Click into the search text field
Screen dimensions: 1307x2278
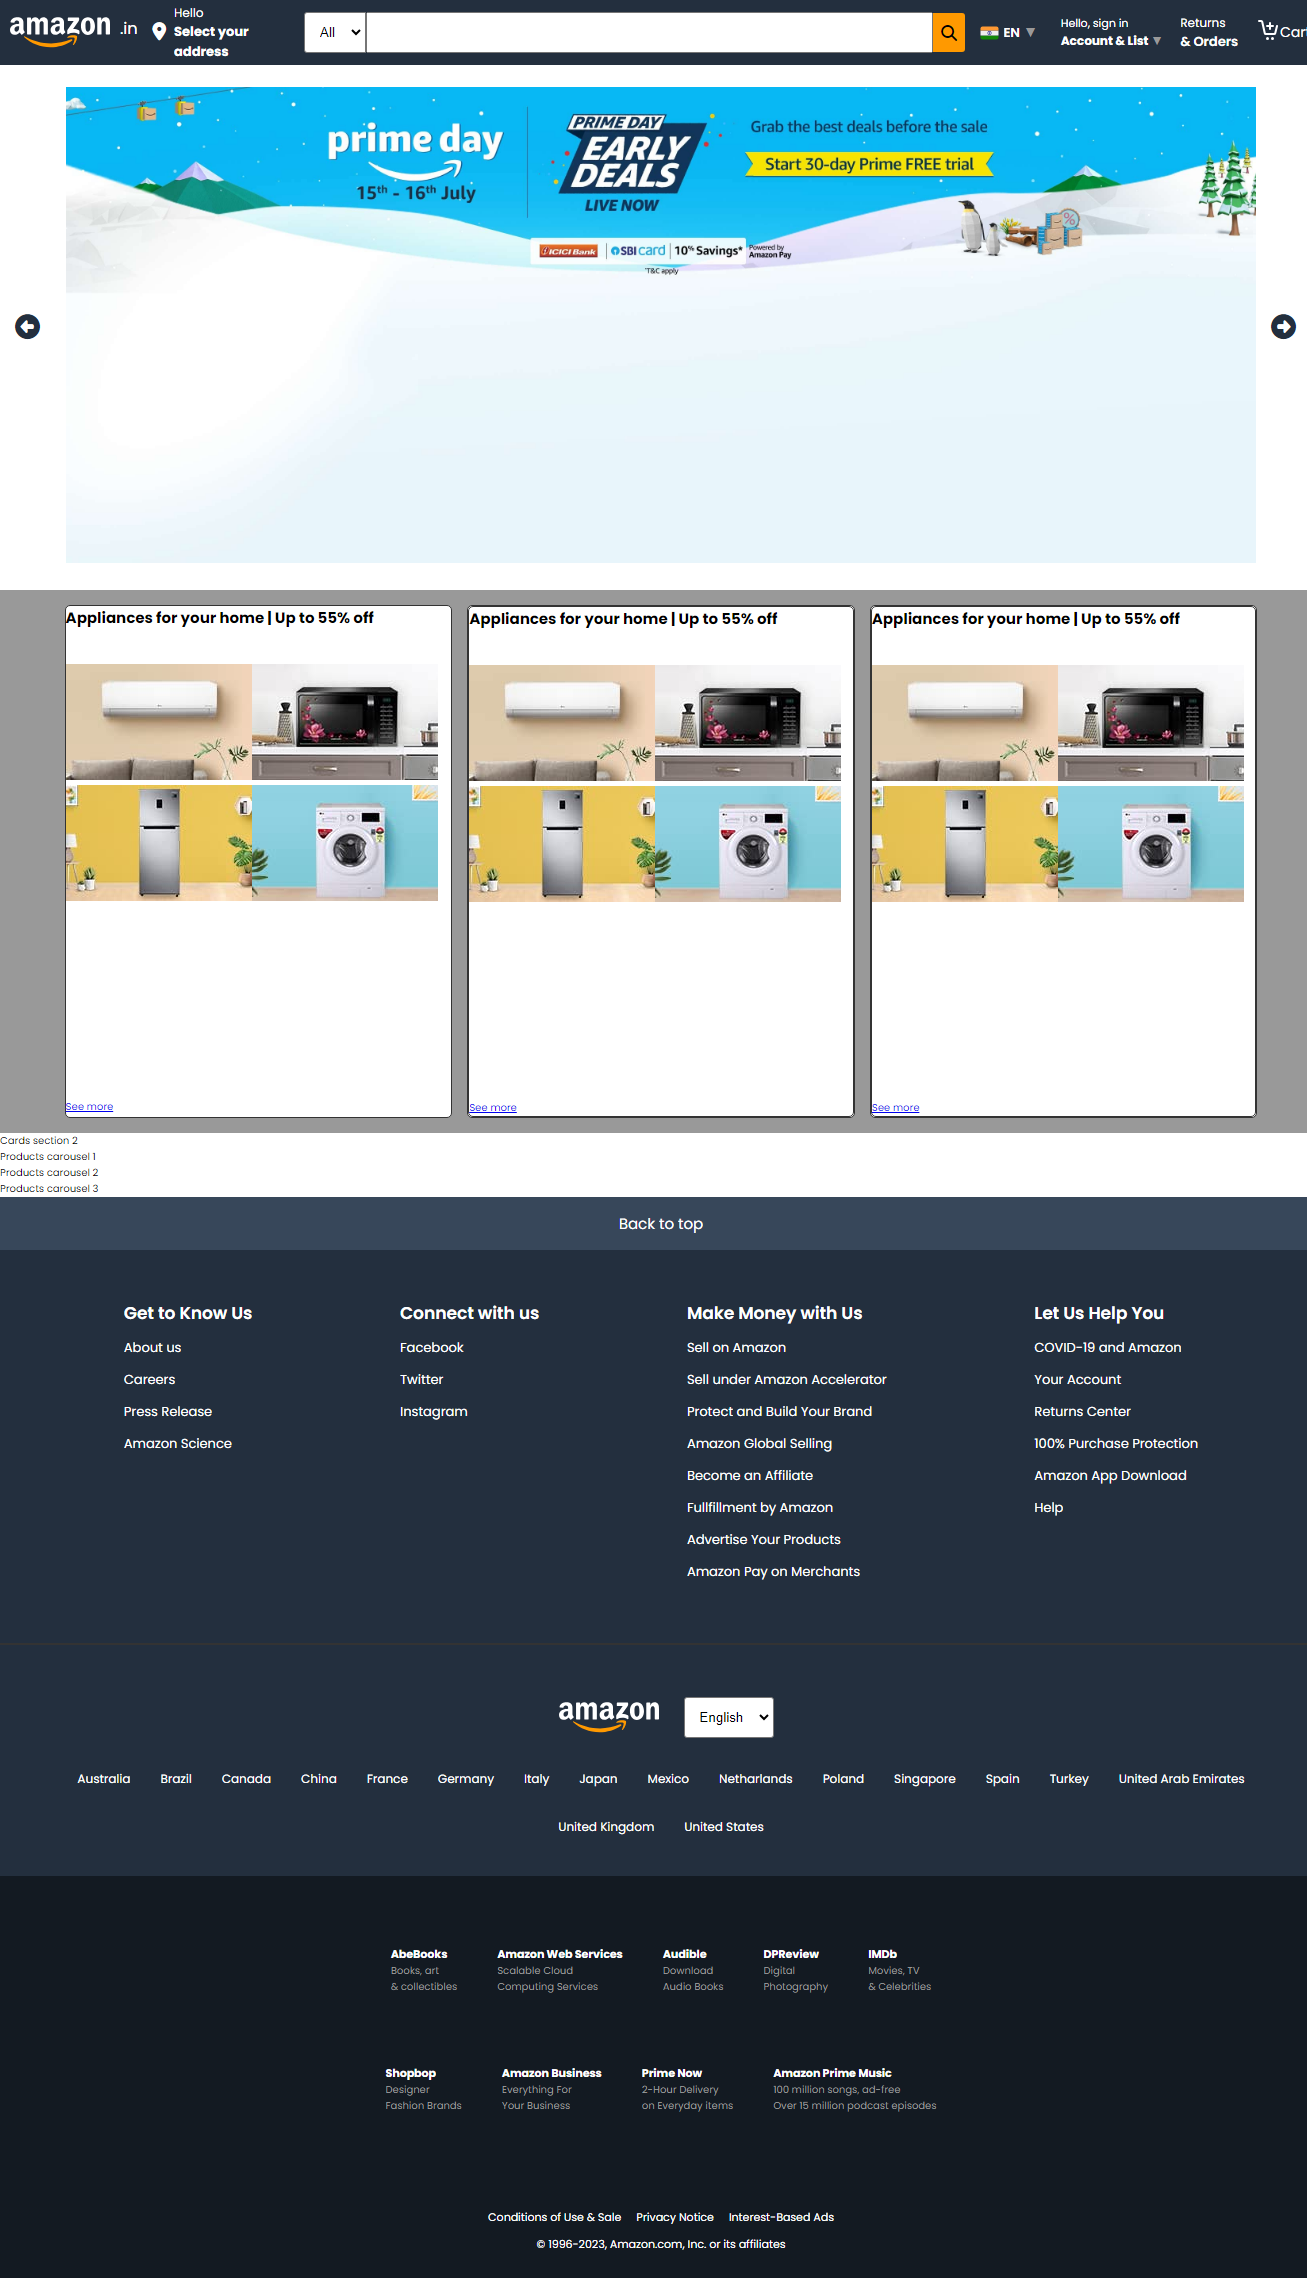point(649,32)
